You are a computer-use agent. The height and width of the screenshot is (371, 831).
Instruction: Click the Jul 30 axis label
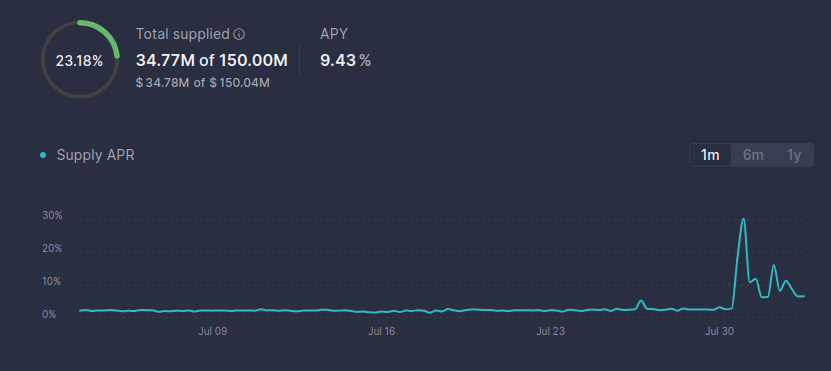[719, 332]
